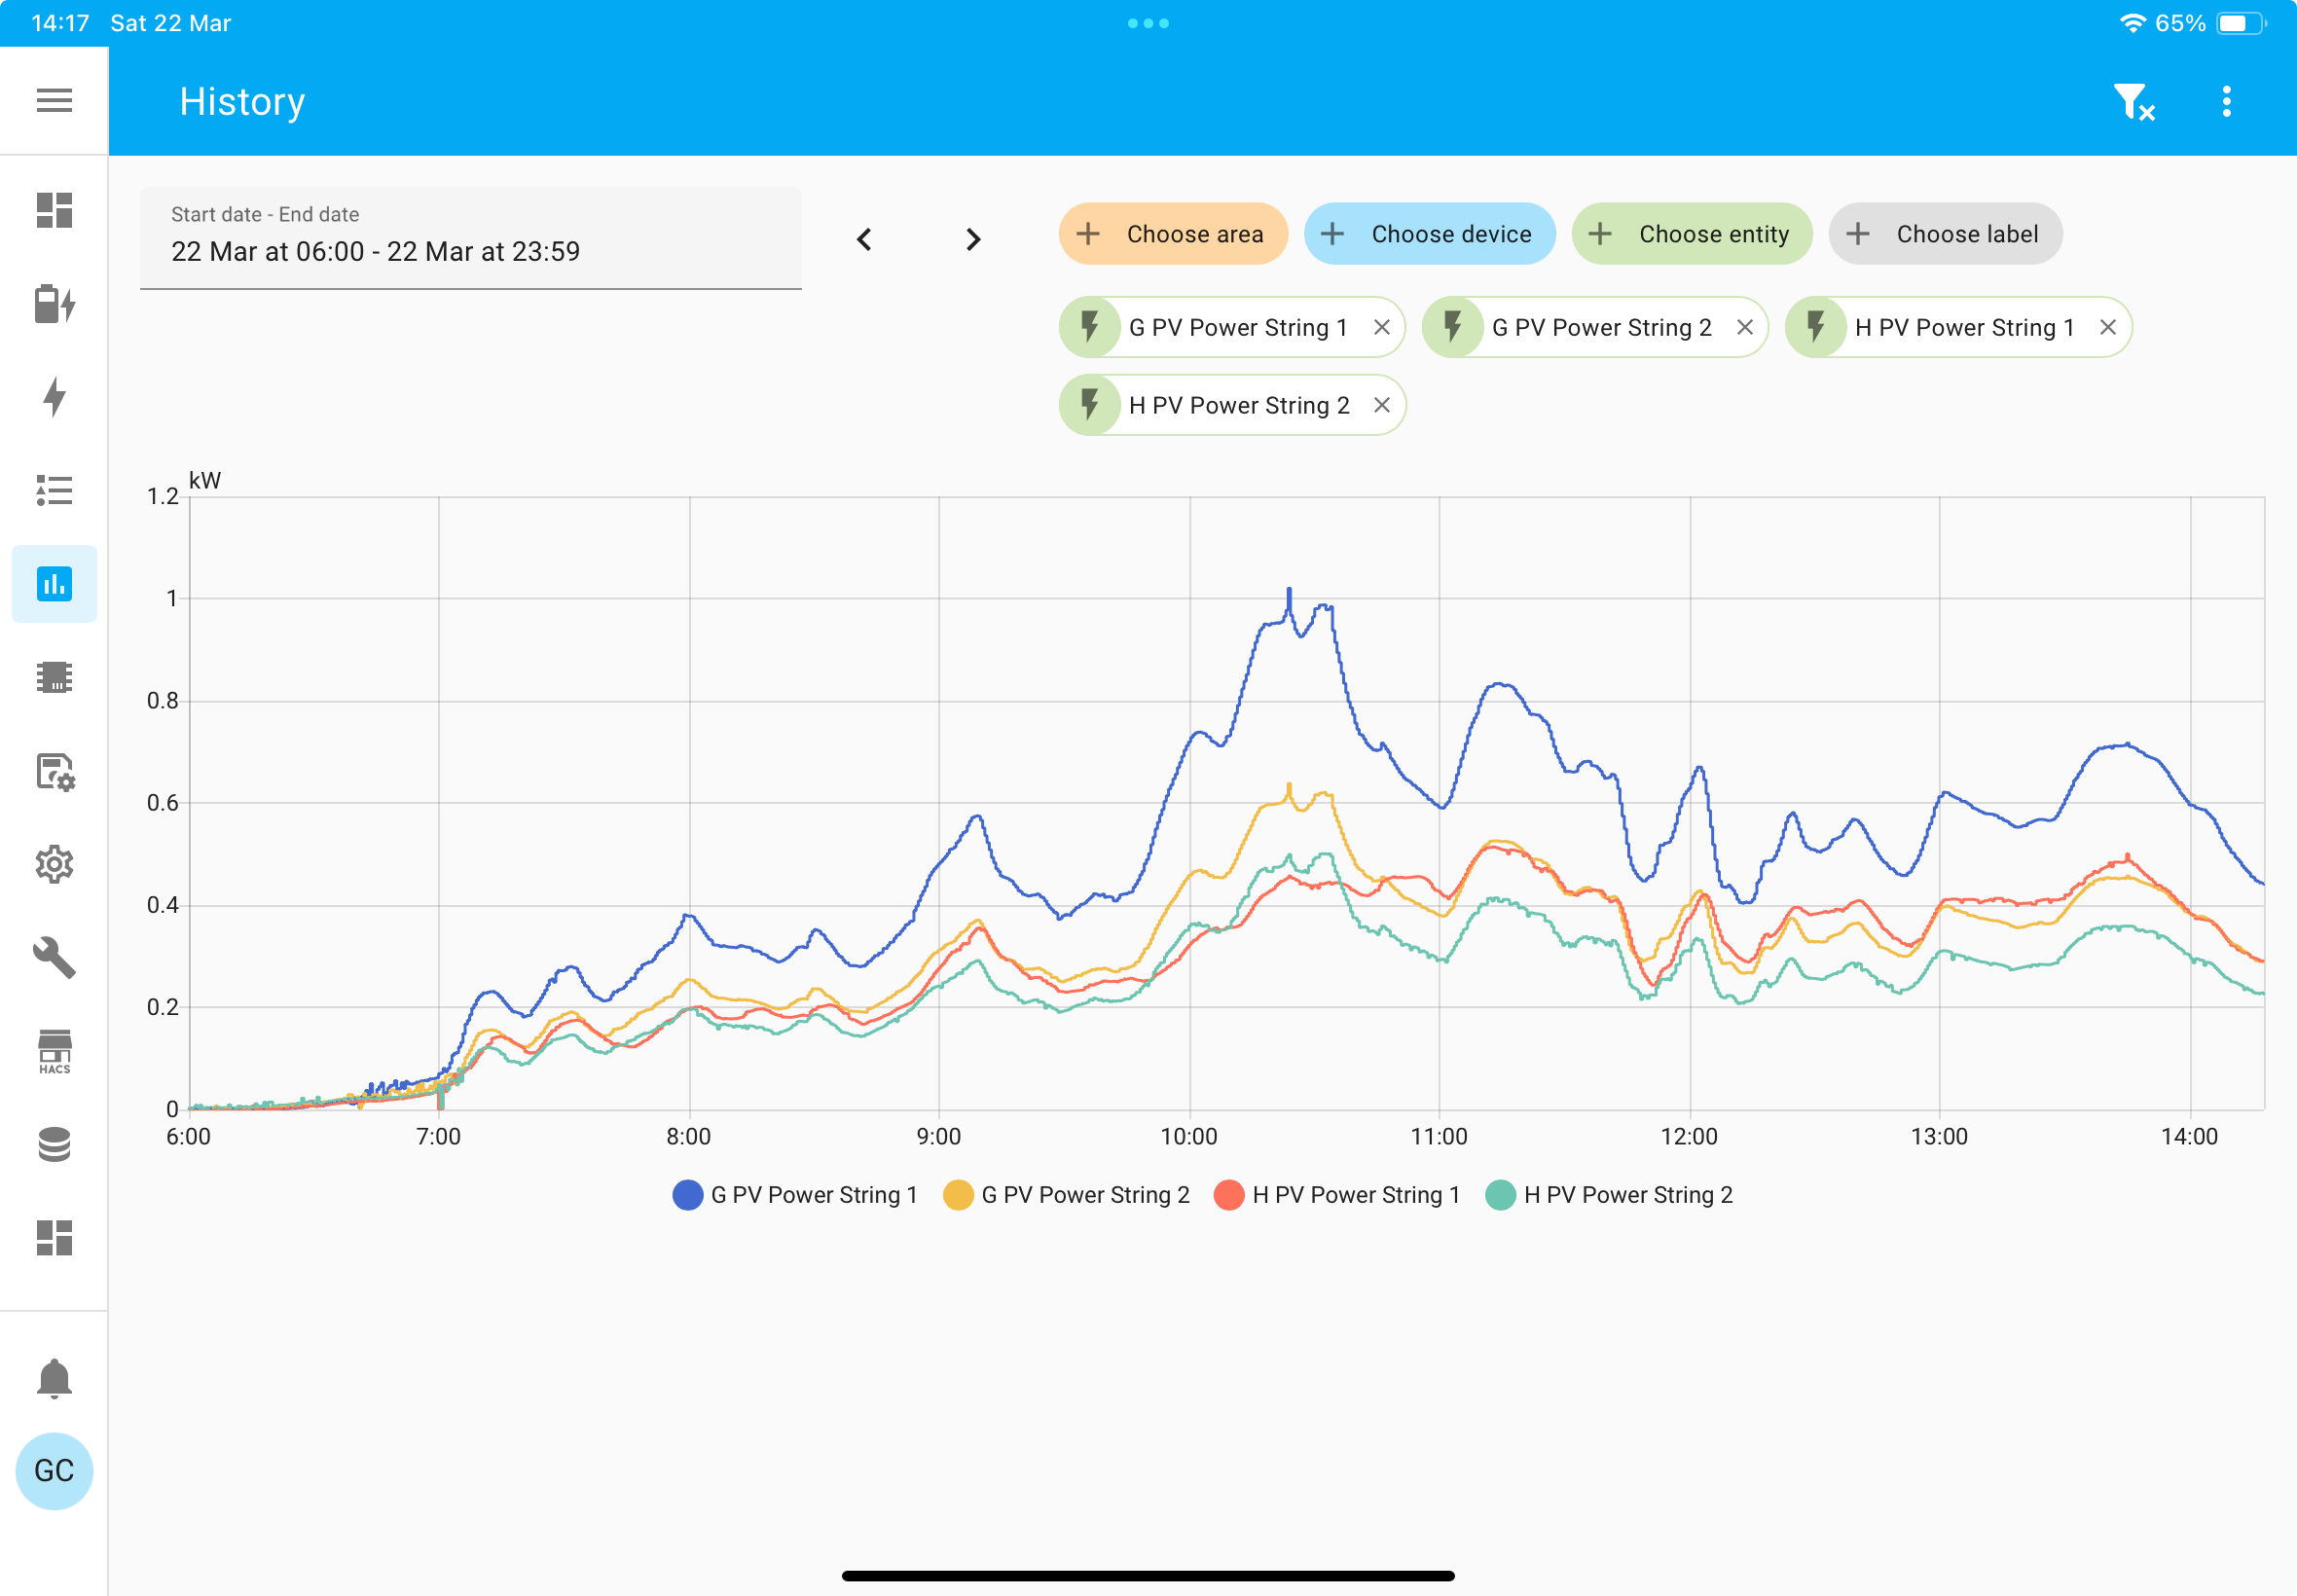Open the database icon in sidebar
Screen dimensions: 2297x1596
(54, 1144)
